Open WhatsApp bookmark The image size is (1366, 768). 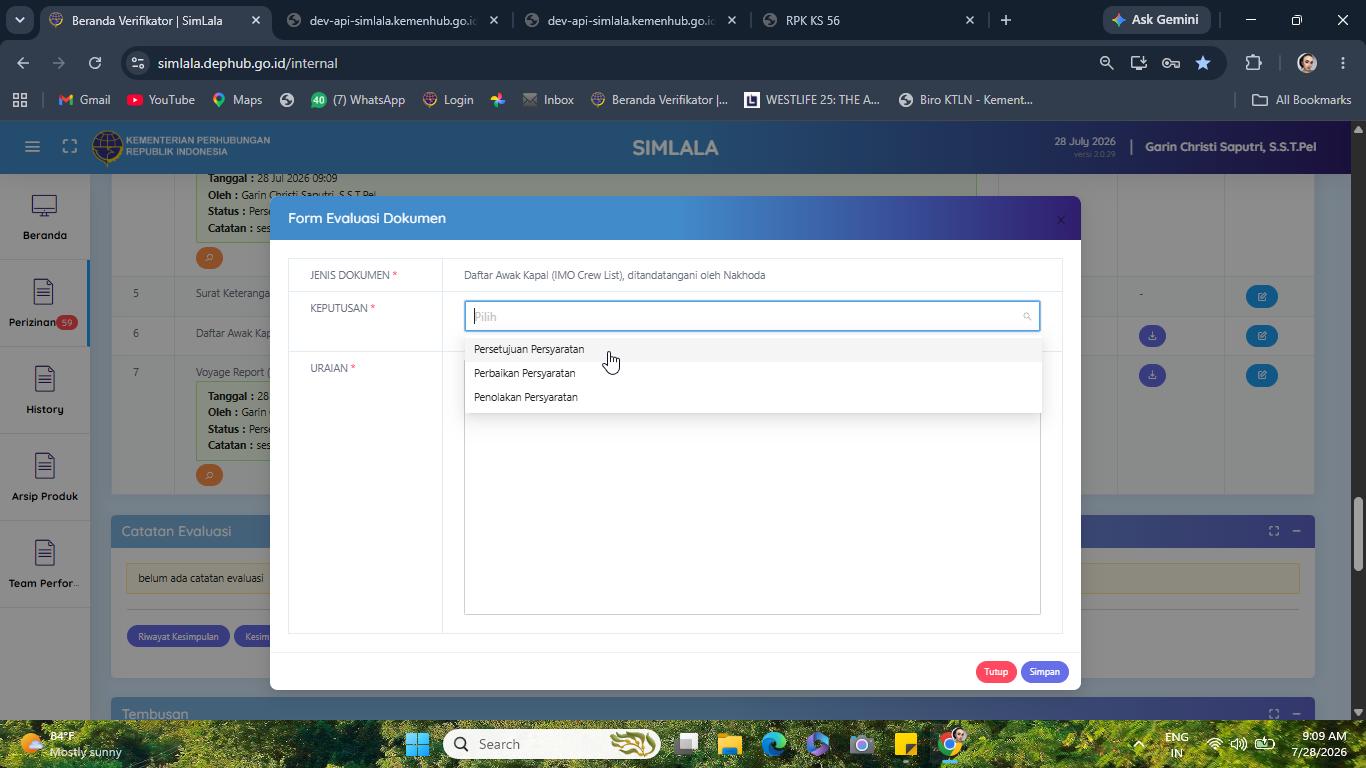coord(358,100)
